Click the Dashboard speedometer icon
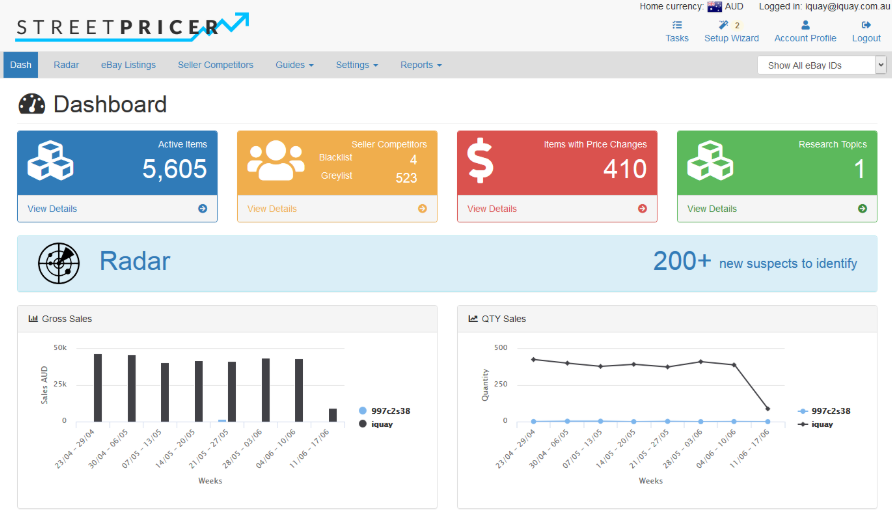This screenshot has height=525, width=892. pos(32,104)
